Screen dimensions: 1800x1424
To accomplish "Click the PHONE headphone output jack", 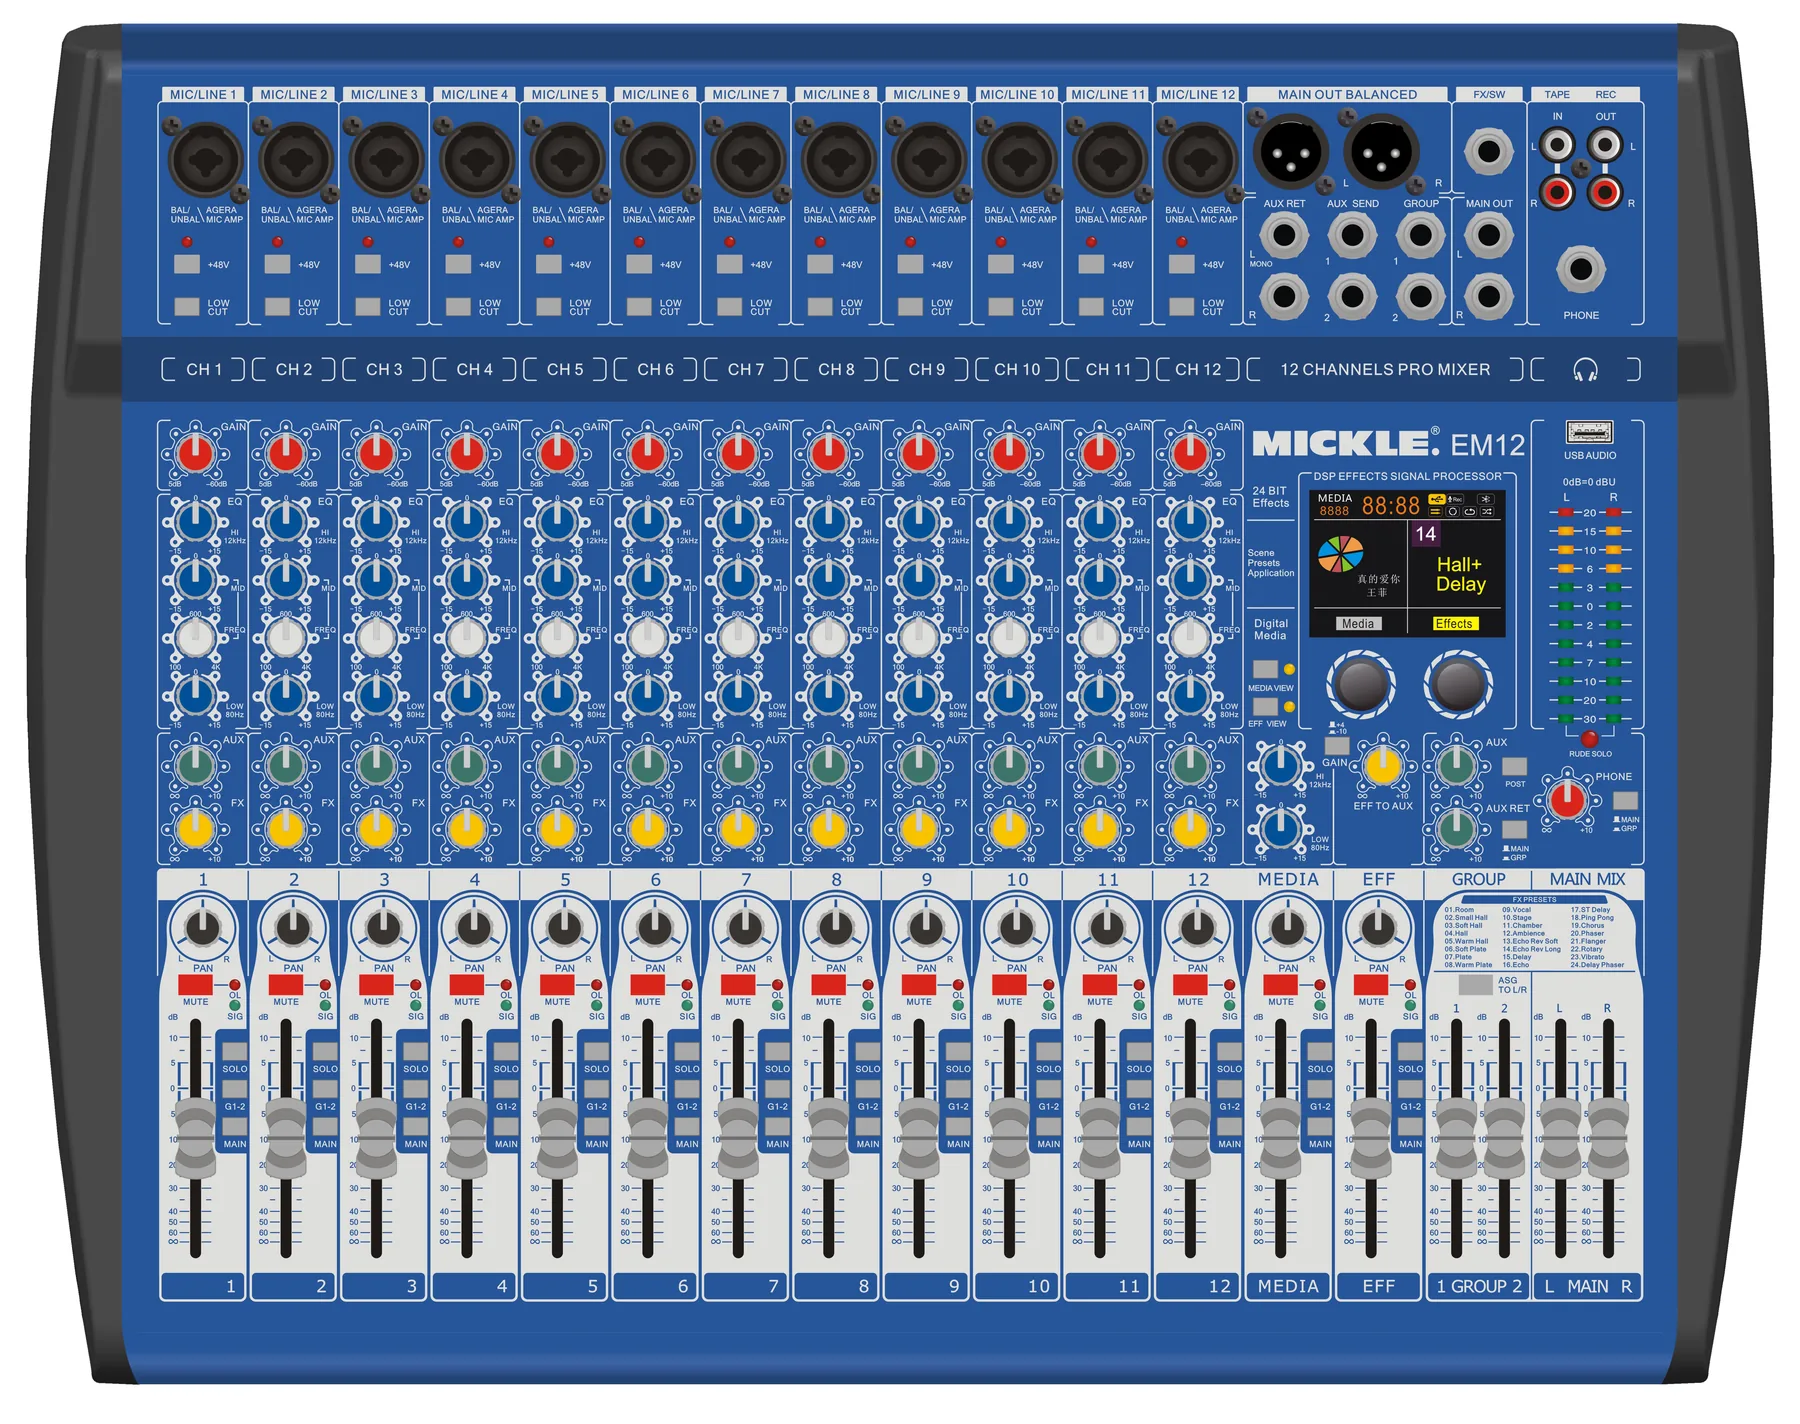I will click(x=1581, y=269).
